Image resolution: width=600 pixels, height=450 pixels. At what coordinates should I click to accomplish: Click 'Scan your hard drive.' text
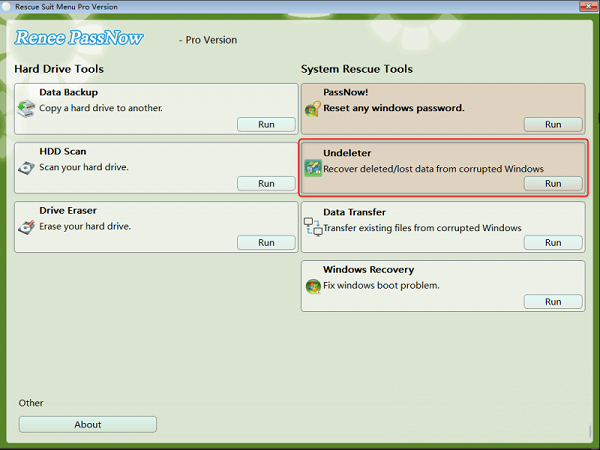[84, 167]
